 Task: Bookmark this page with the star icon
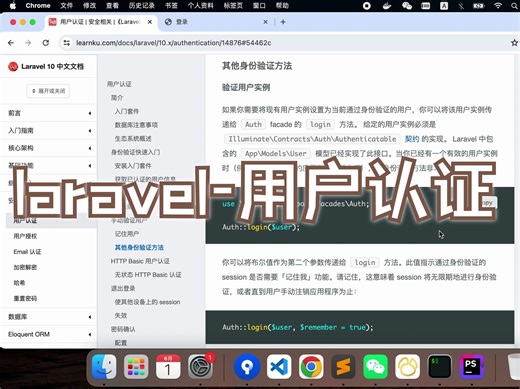(514, 43)
